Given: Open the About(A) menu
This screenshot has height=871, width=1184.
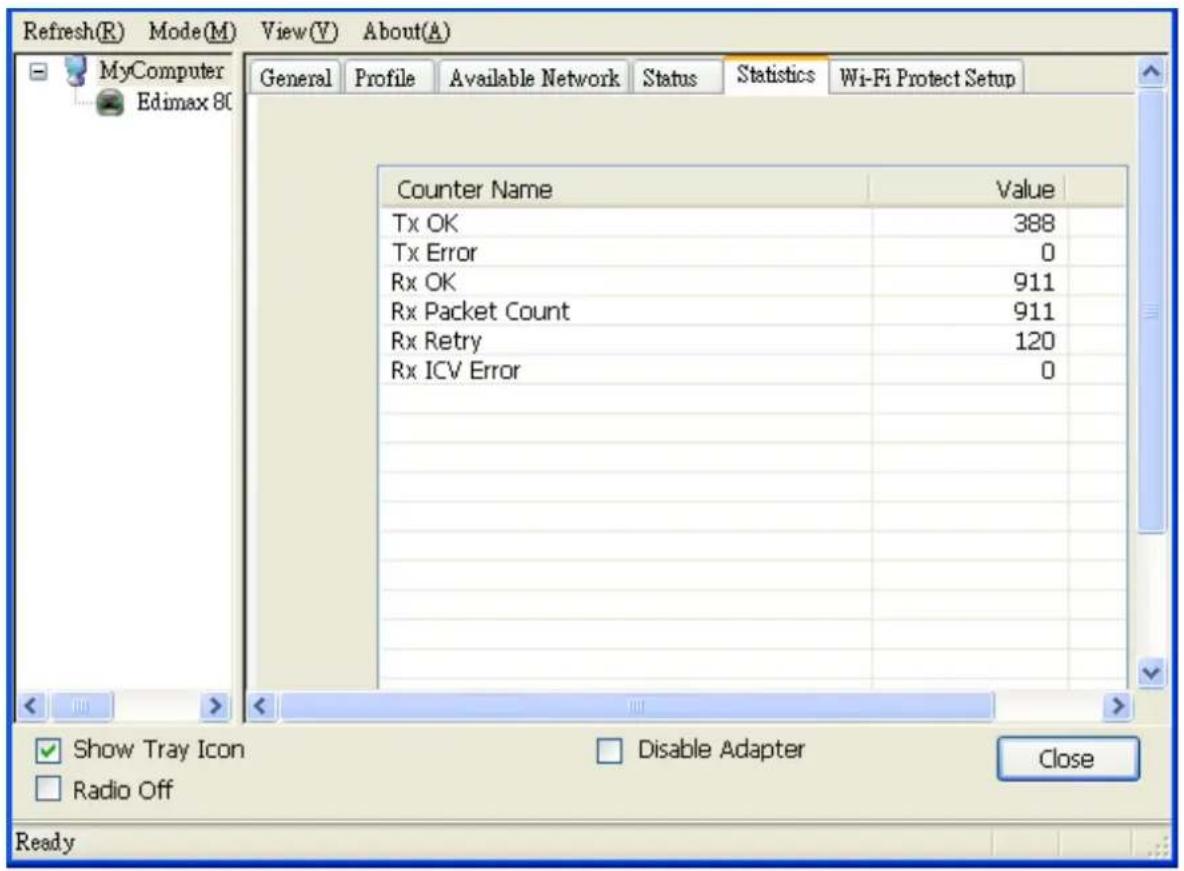Looking at the screenshot, I should pos(406,32).
